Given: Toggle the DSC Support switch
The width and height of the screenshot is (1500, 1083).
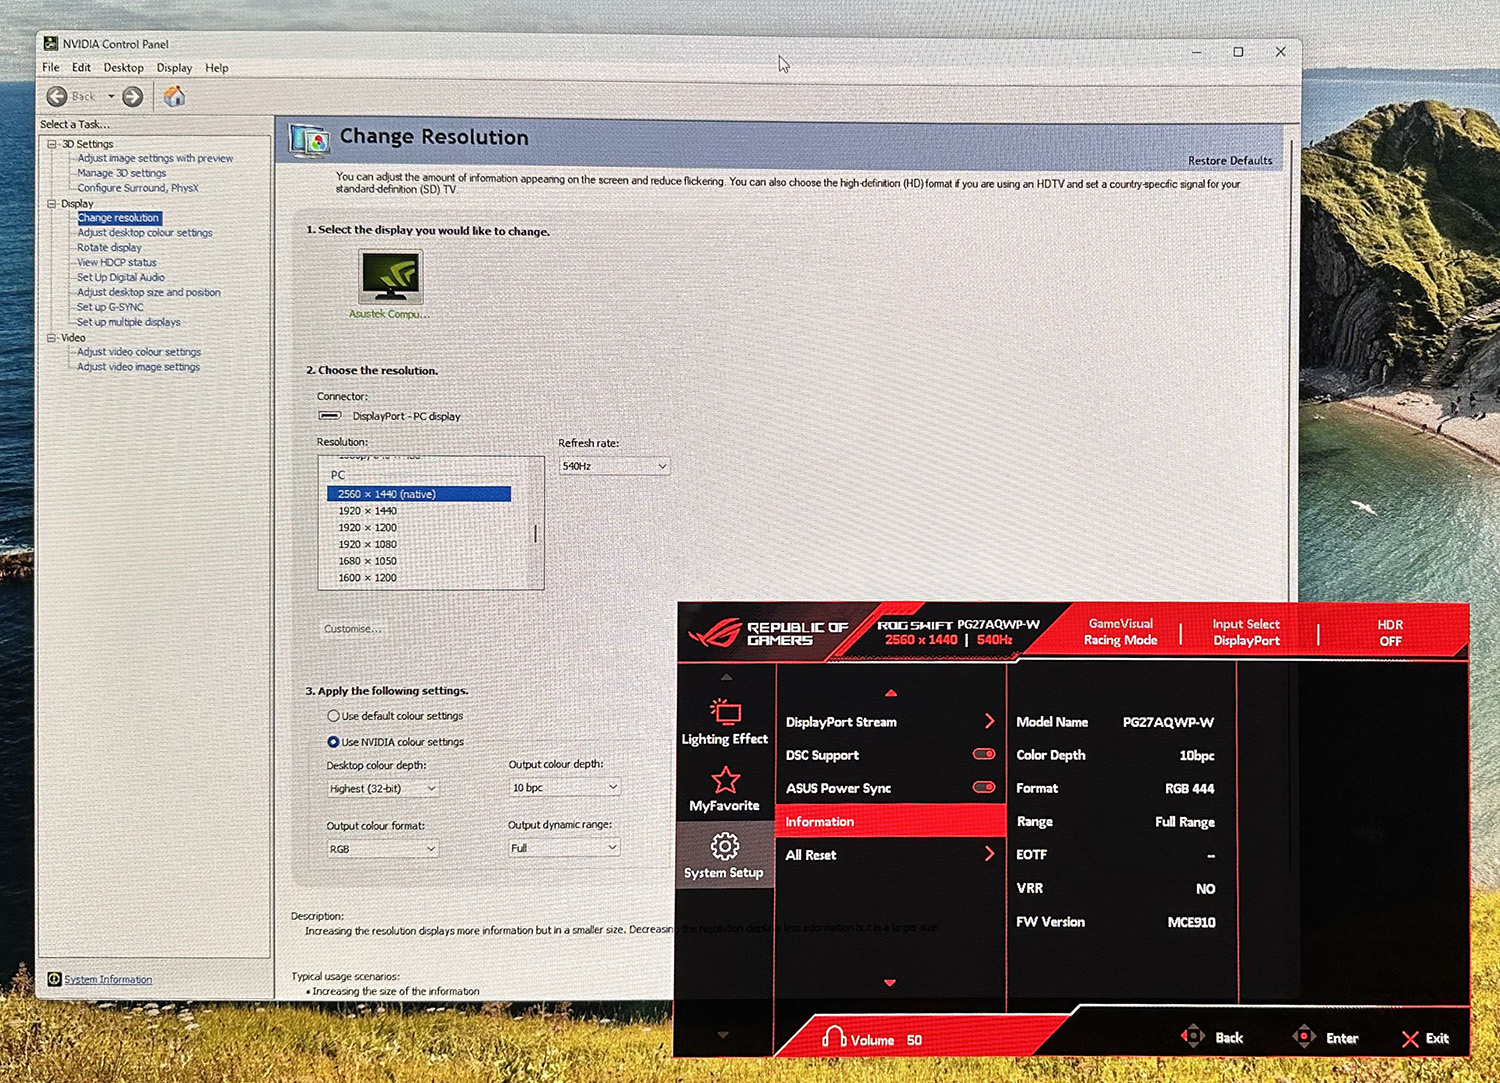Looking at the screenshot, I should pyautogui.click(x=984, y=755).
